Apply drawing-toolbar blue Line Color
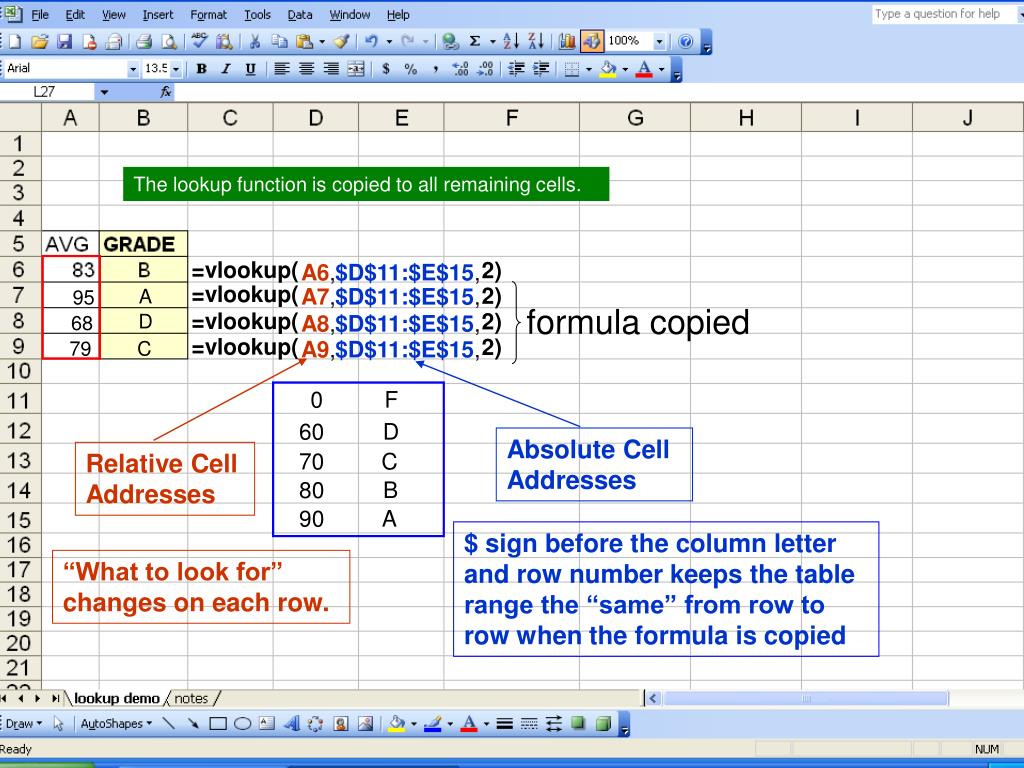1024x768 pixels. (432, 724)
